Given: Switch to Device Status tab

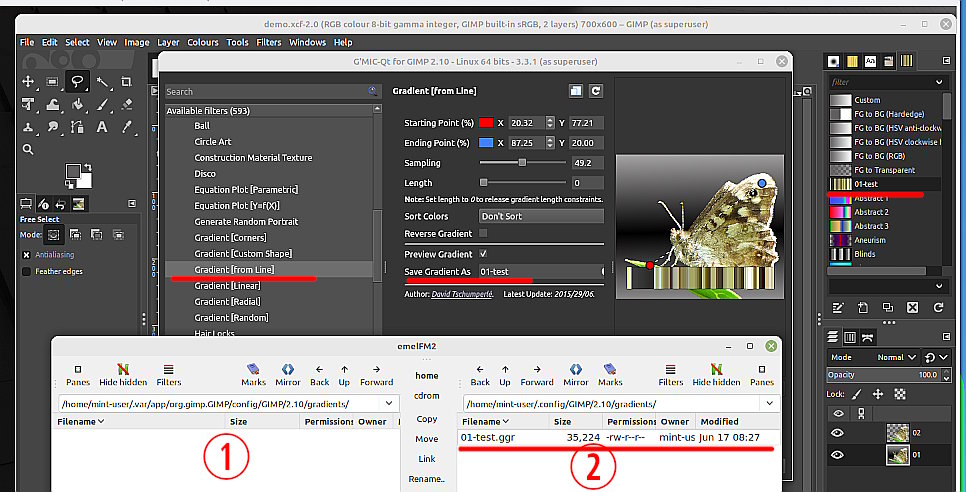Looking at the screenshot, I should click(43, 204).
